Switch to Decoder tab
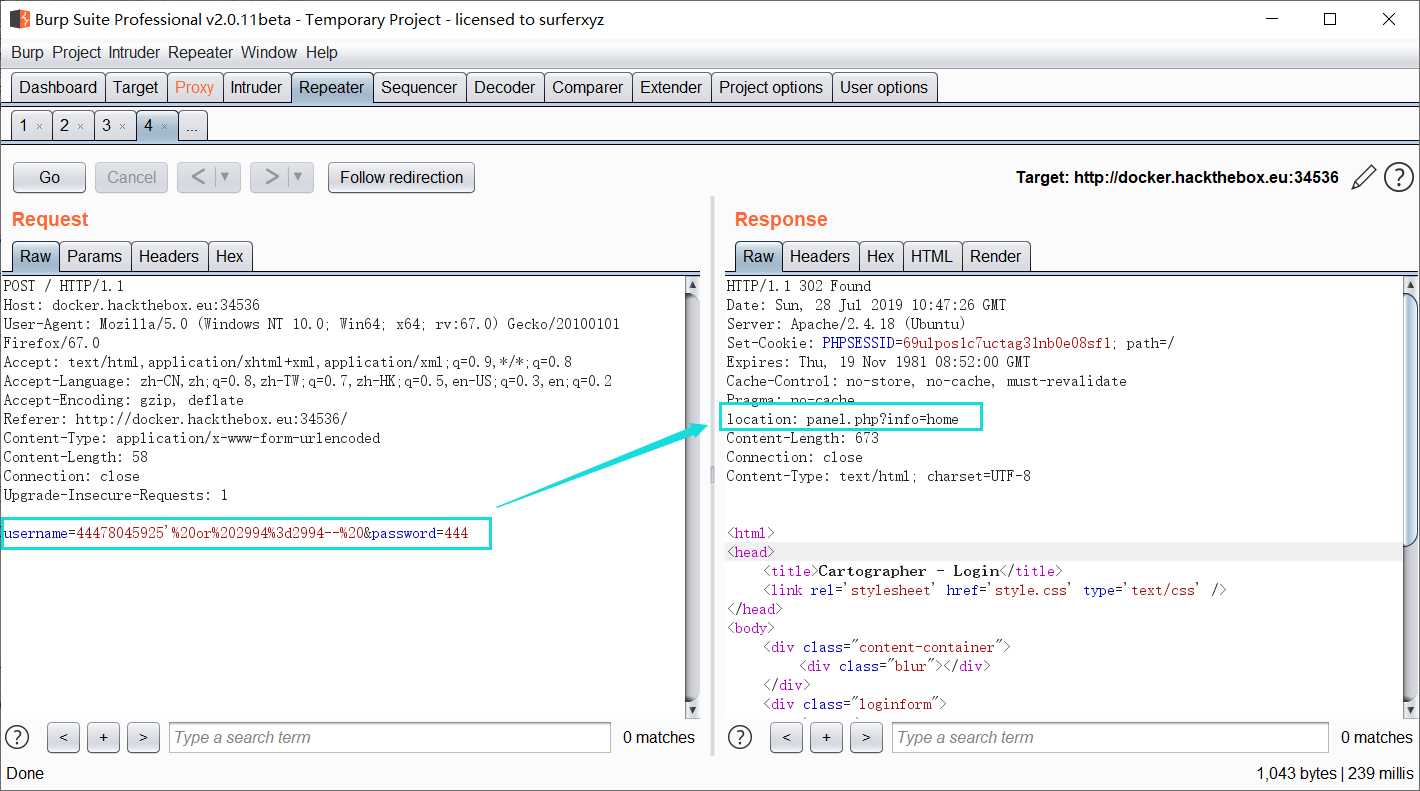 pyautogui.click(x=504, y=87)
